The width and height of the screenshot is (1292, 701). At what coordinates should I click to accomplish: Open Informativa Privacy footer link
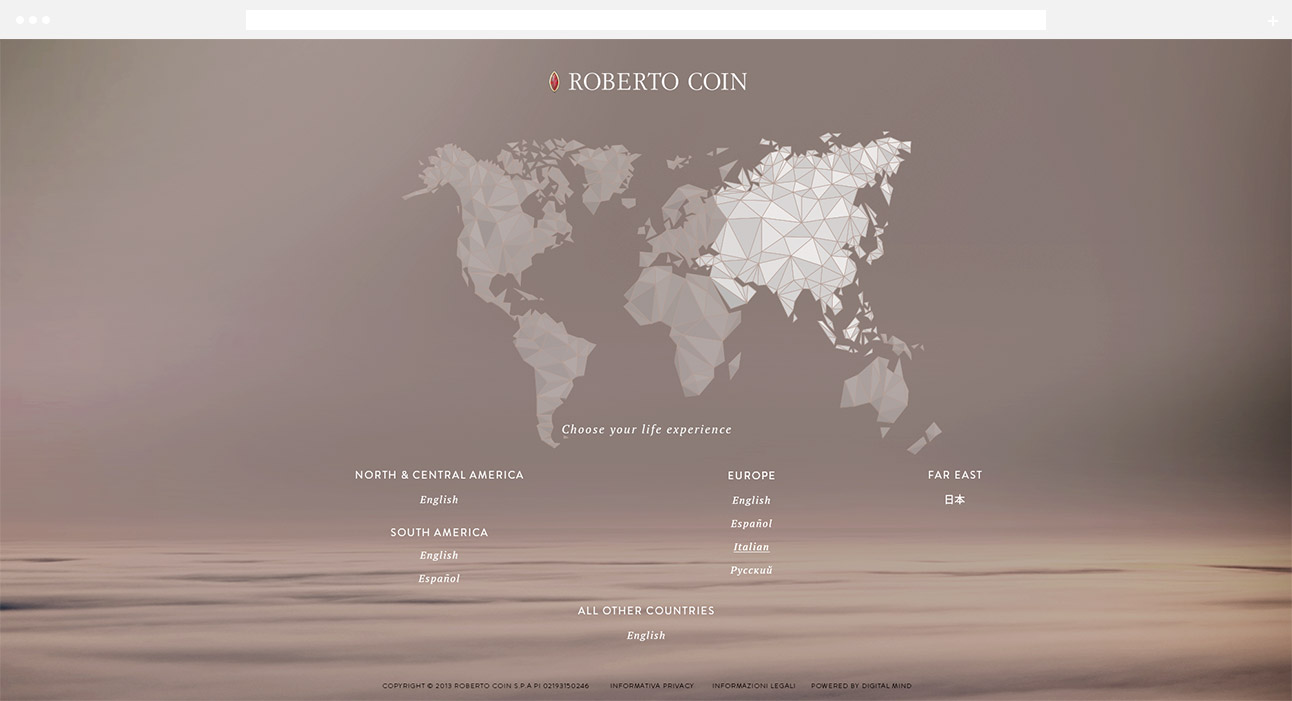(x=651, y=686)
